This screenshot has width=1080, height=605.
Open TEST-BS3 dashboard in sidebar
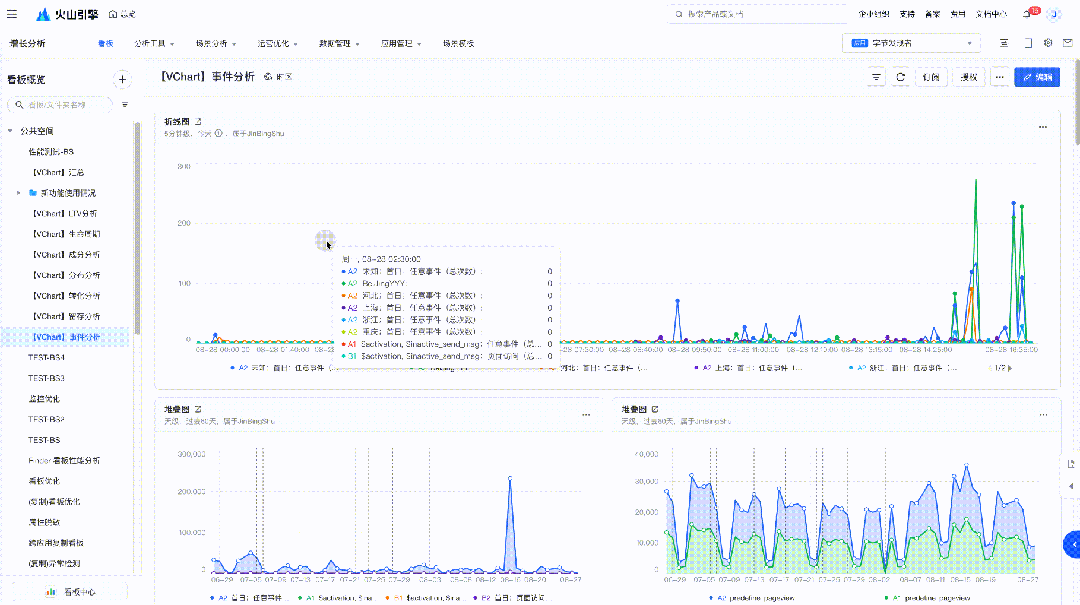[46, 378]
